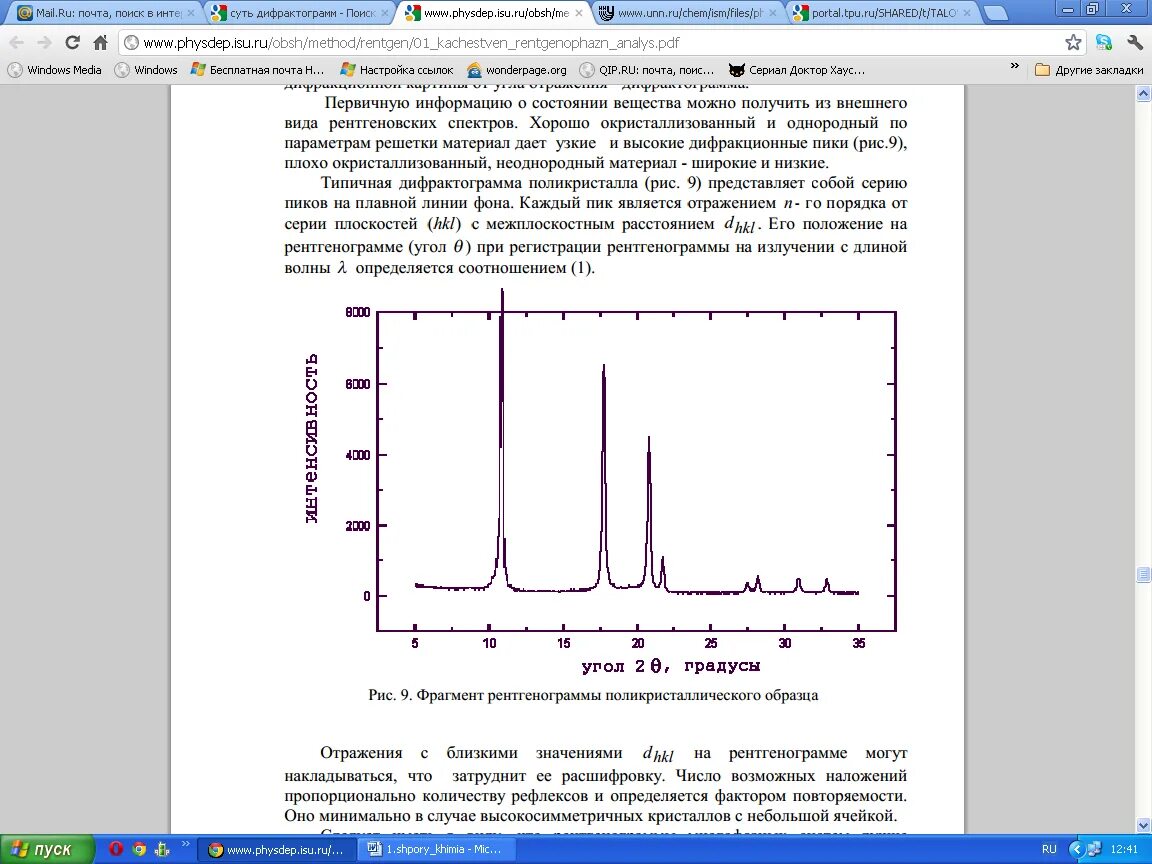Click the scrollbar down arrow

pos(1143,825)
